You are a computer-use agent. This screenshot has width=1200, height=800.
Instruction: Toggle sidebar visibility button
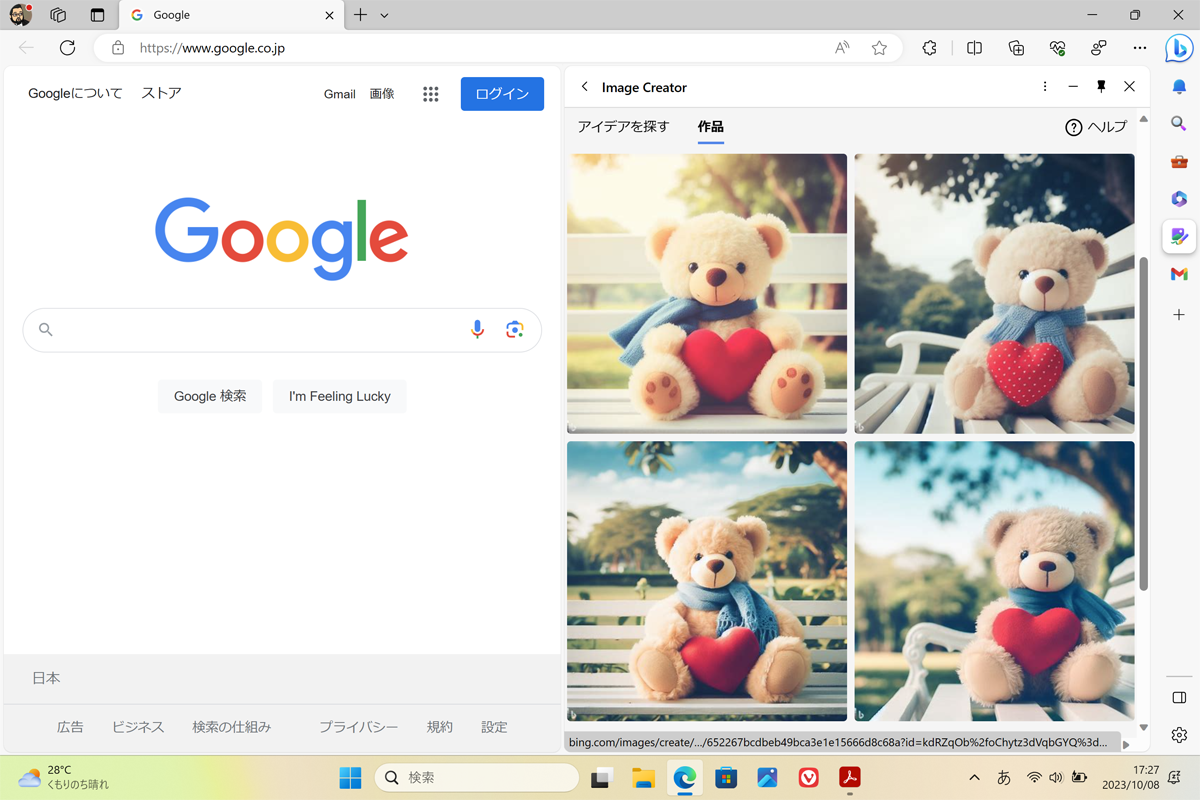1179,697
